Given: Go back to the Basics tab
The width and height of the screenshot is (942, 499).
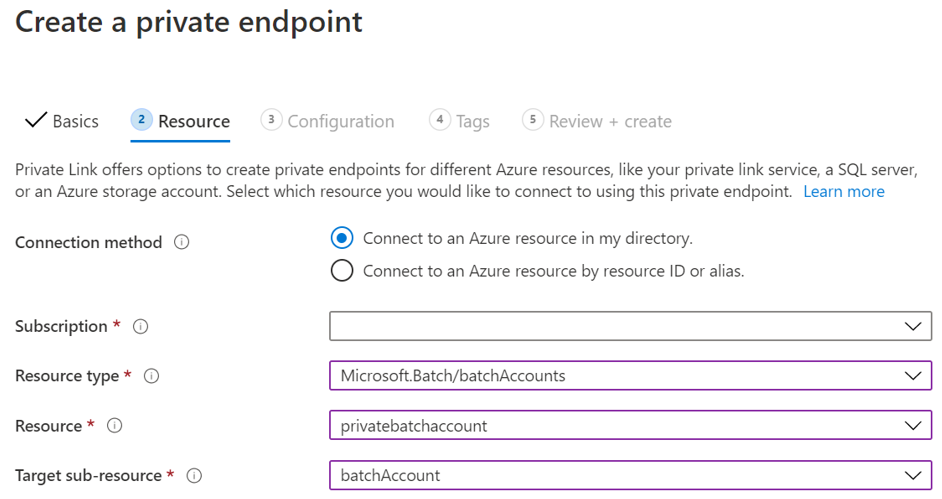Looking at the screenshot, I should (75, 122).
